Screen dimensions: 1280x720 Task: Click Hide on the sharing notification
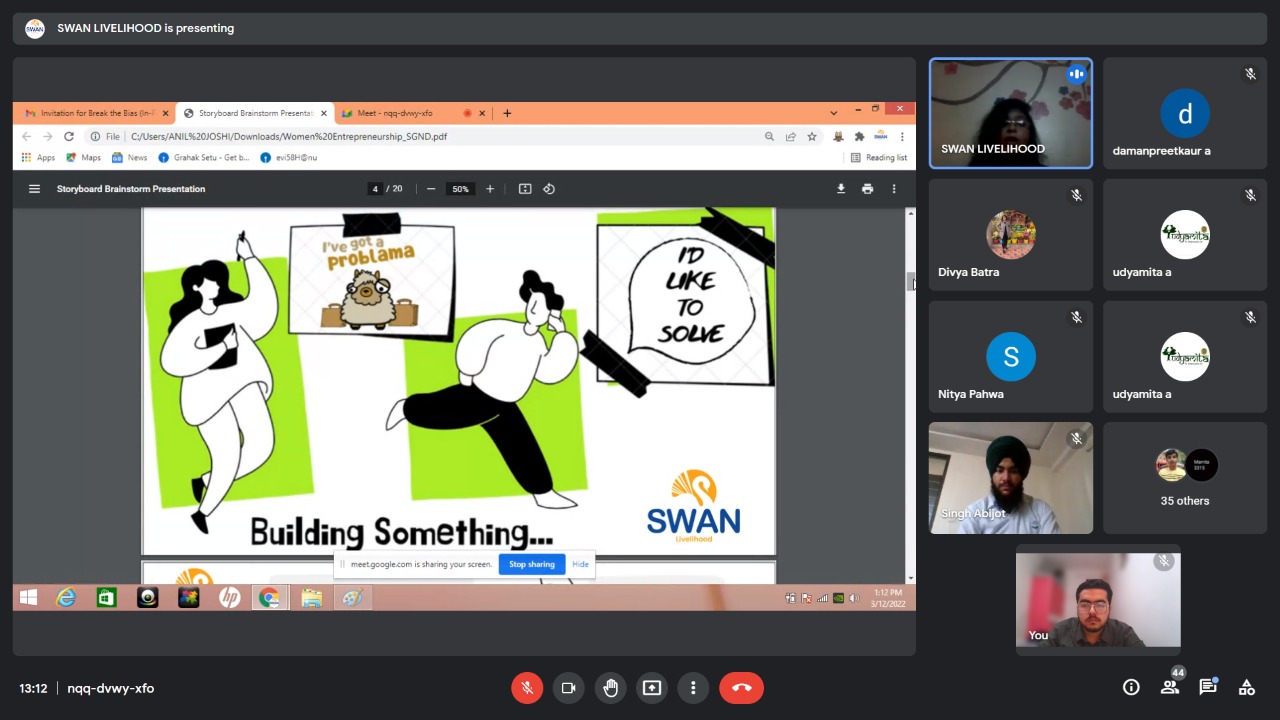(x=580, y=564)
